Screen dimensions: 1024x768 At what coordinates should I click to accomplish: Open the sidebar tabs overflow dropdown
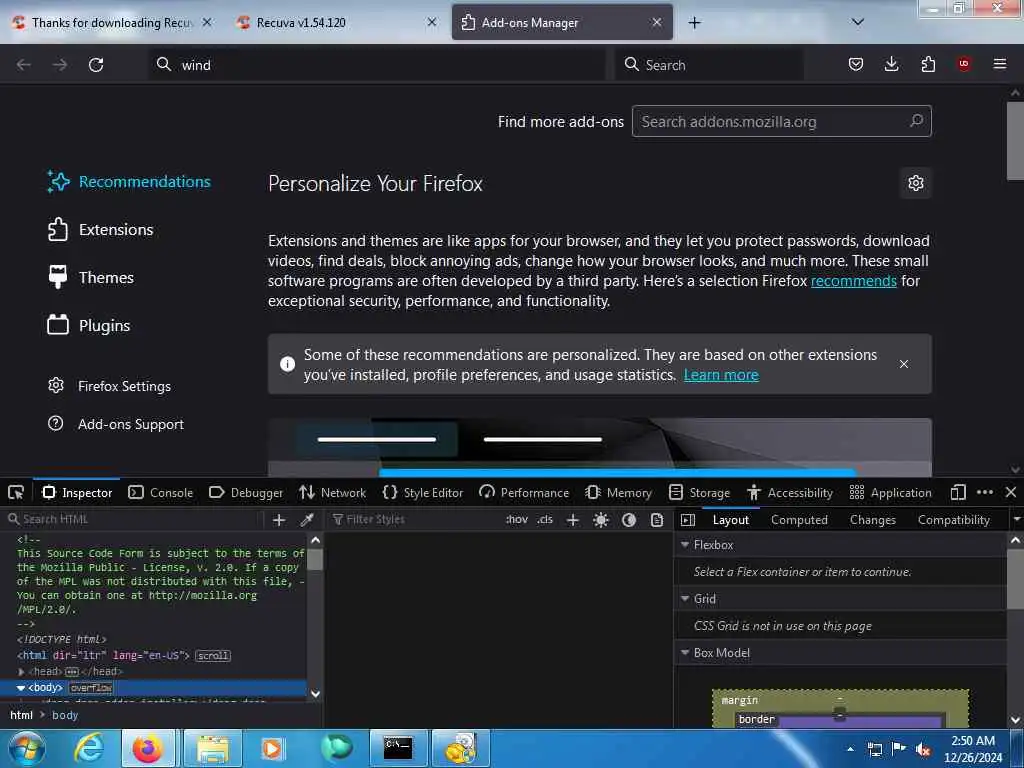click(1016, 520)
